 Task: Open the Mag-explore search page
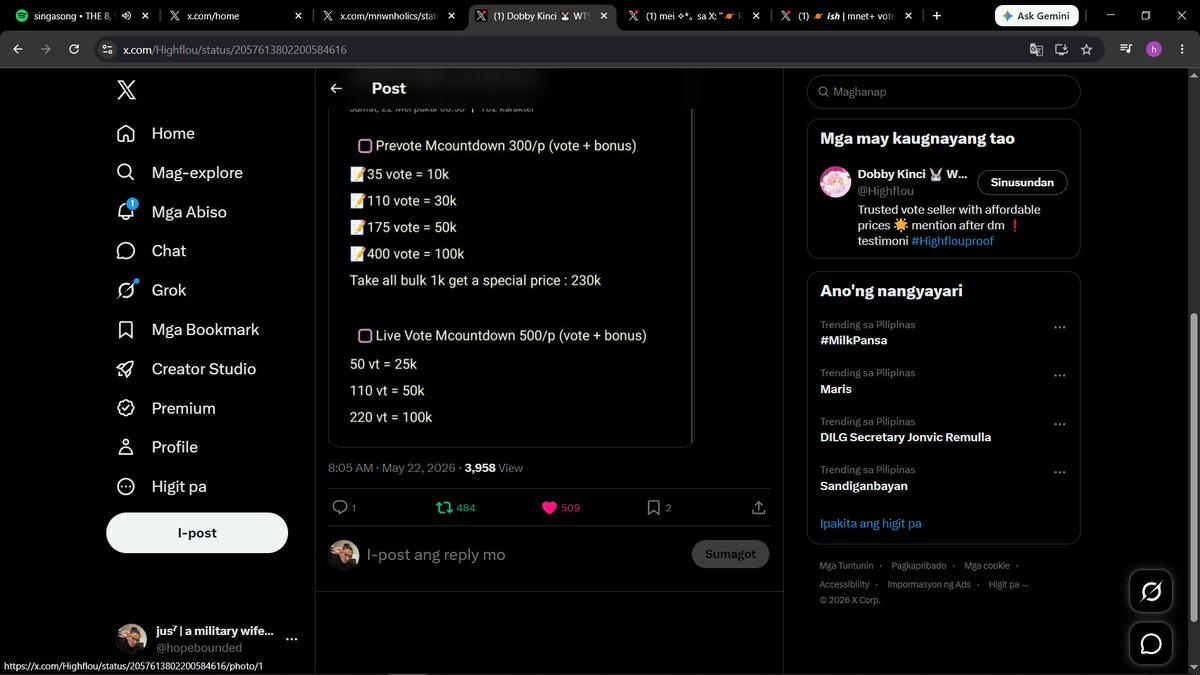pyautogui.click(x=179, y=172)
